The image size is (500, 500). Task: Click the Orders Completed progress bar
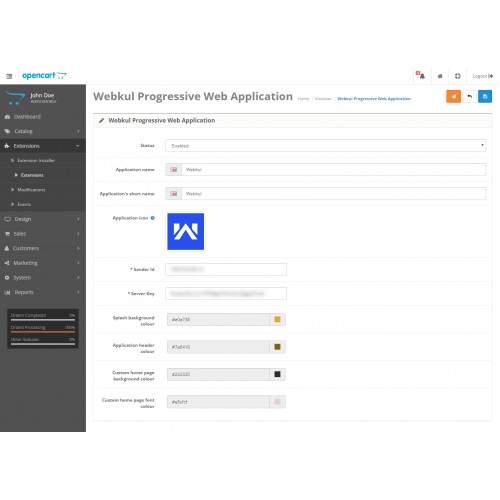click(43, 320)
